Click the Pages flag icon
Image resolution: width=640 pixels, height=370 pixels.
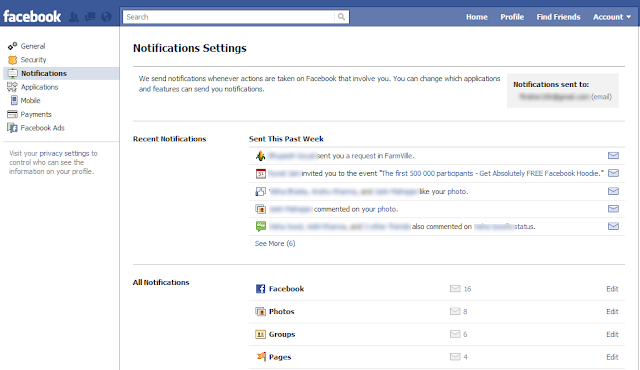261,357
